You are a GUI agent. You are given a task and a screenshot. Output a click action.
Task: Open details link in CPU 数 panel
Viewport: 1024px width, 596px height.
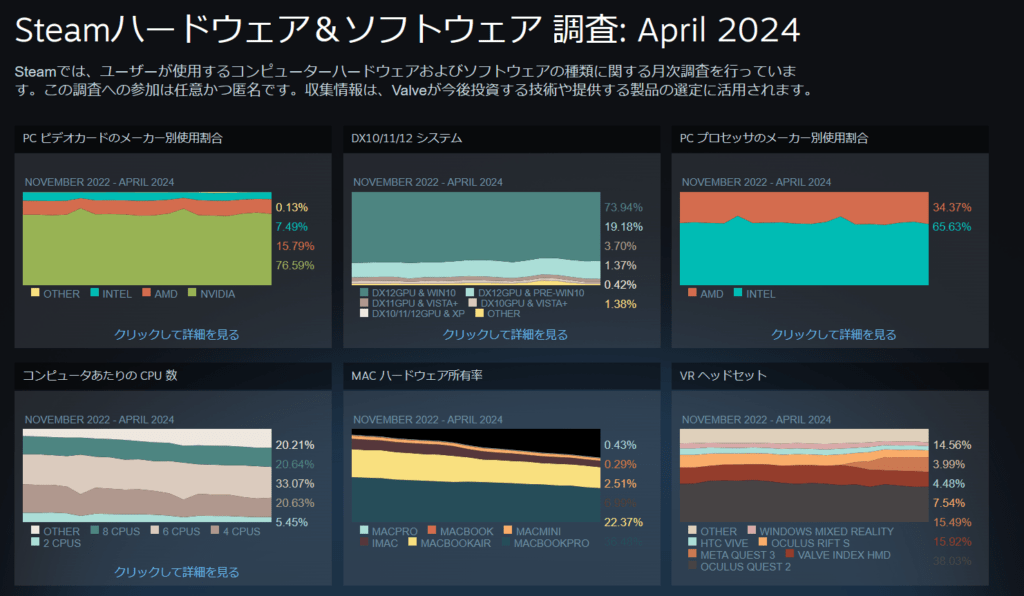176,572
